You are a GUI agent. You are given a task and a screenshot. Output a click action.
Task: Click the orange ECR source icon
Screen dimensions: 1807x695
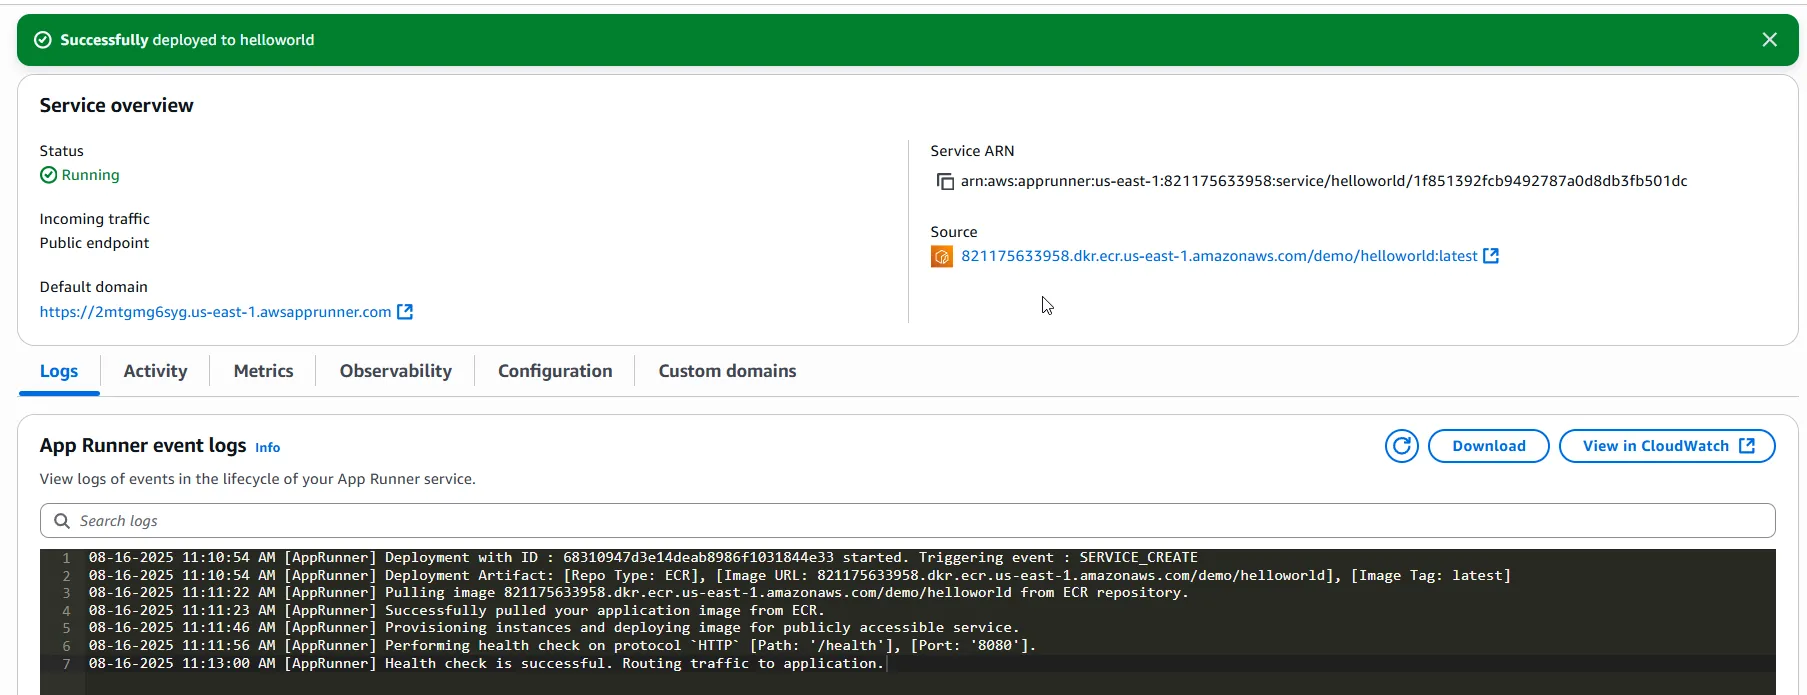point(942,257)
